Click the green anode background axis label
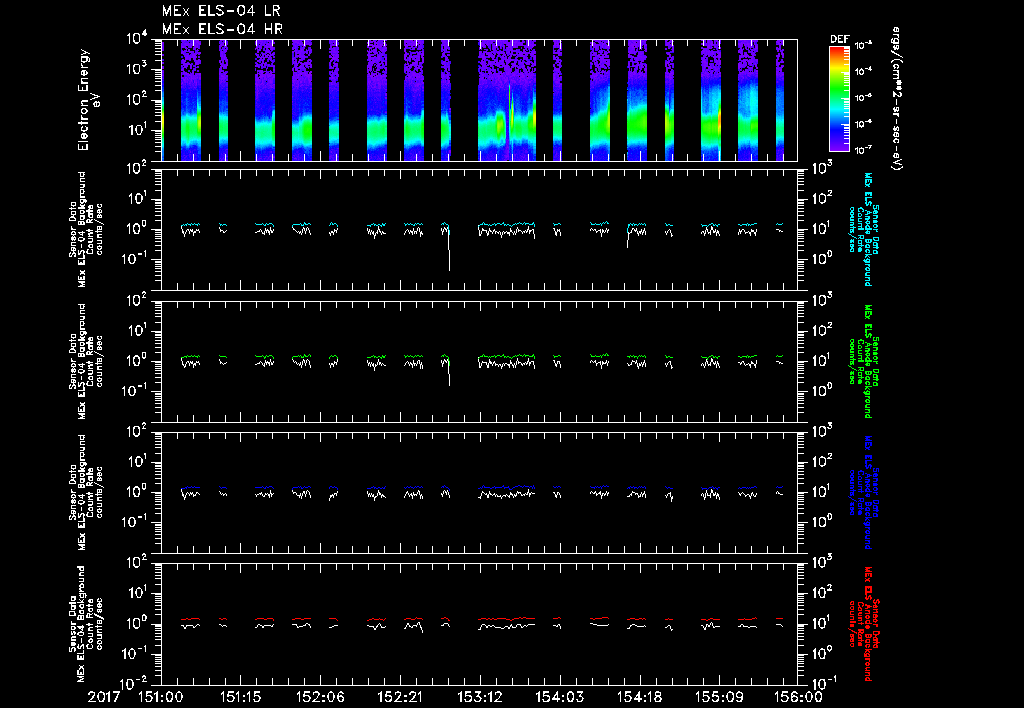The image size is (1024, 708). (x=863, y=361)
